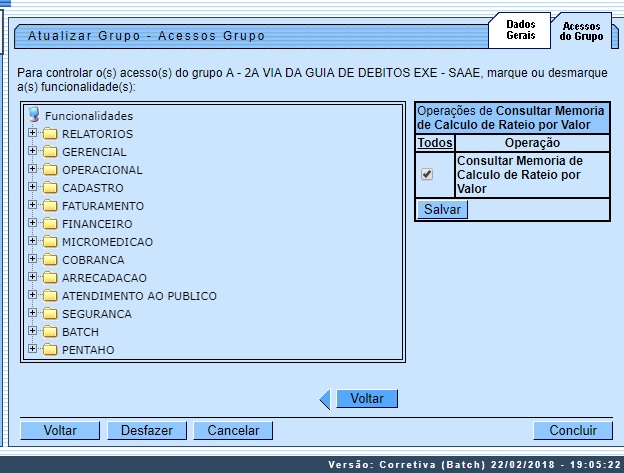Viewport: 624px width, 473px height.
Task: Switch to the Dados Gerais tab
Action: [520, 30]
